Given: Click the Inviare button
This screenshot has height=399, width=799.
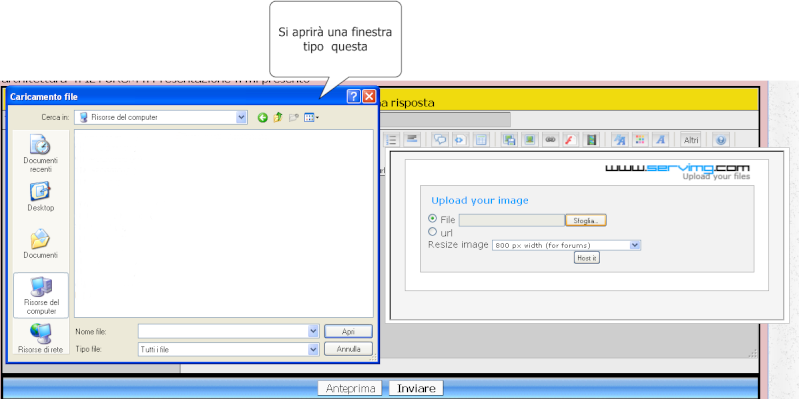Looking at the screenshot, I should coord(416,388).
